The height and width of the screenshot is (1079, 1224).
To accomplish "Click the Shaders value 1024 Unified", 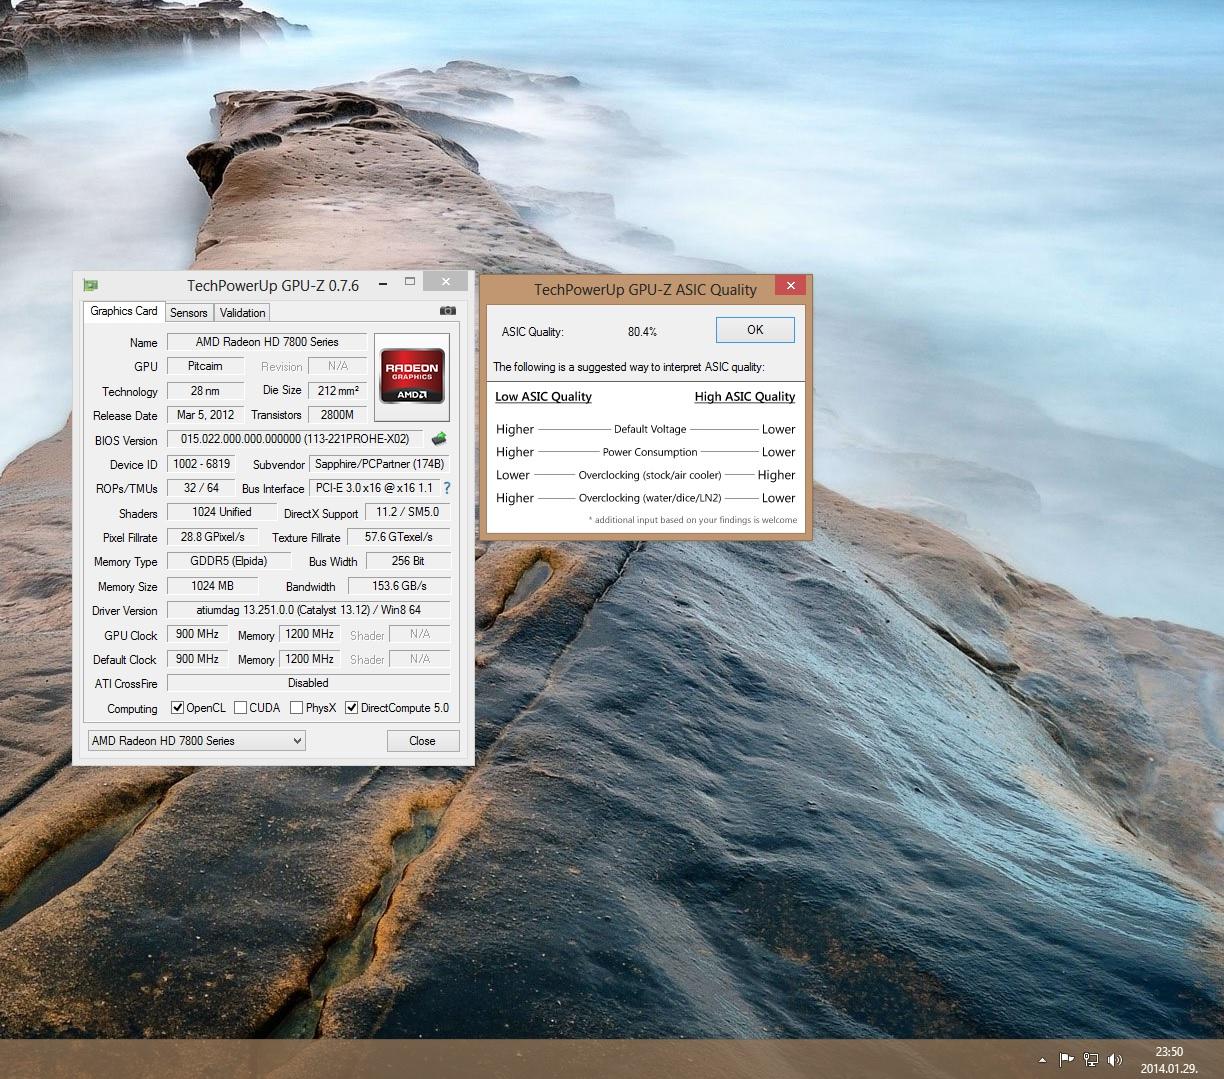I will [x=222, y=512].
